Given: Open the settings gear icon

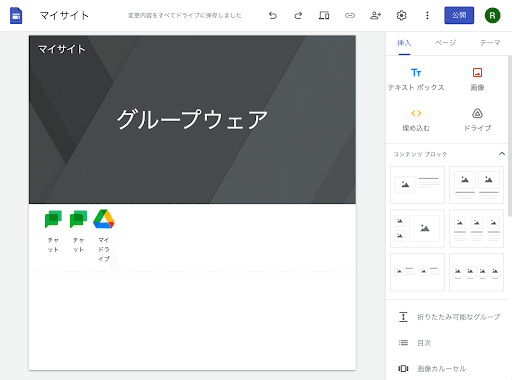Looking at the screenshot, I should click(401, 15).
